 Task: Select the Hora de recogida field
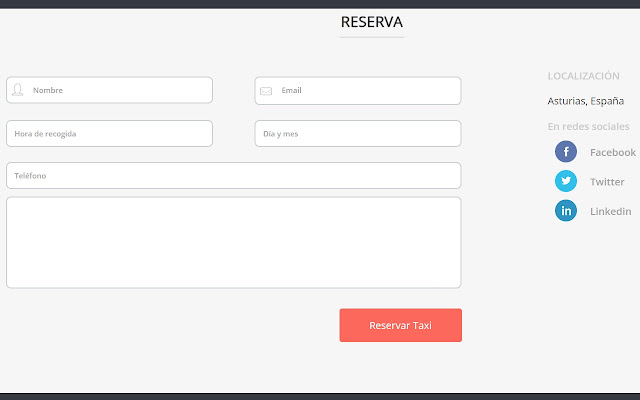point(109,133)
